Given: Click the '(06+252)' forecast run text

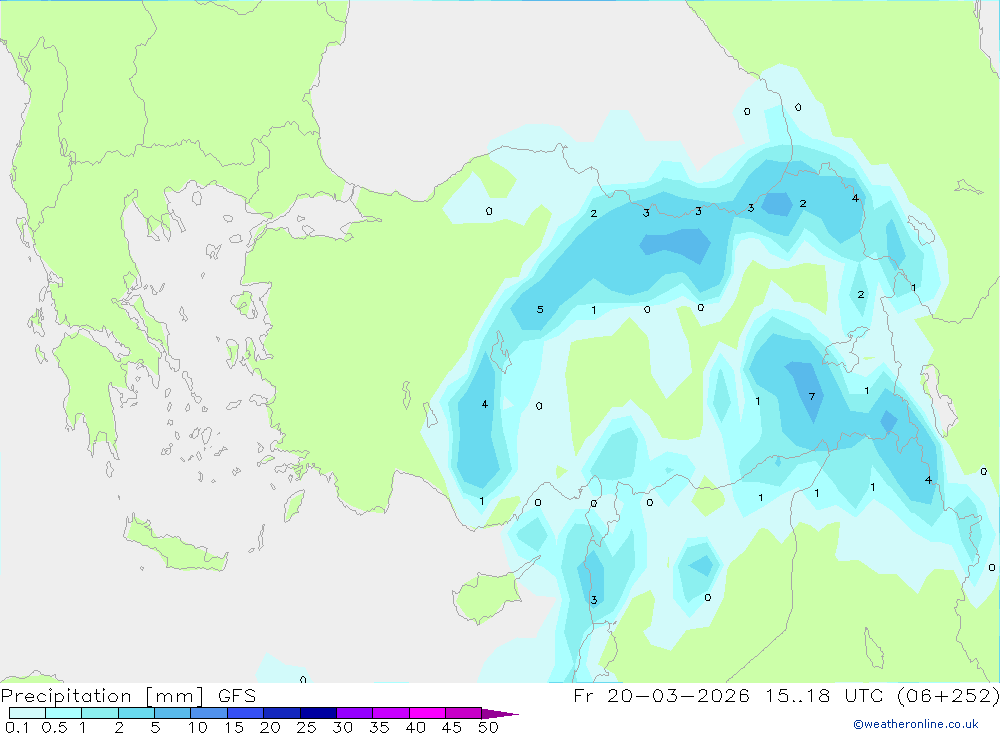Looking at the screenshot, I should coord(948,695).
